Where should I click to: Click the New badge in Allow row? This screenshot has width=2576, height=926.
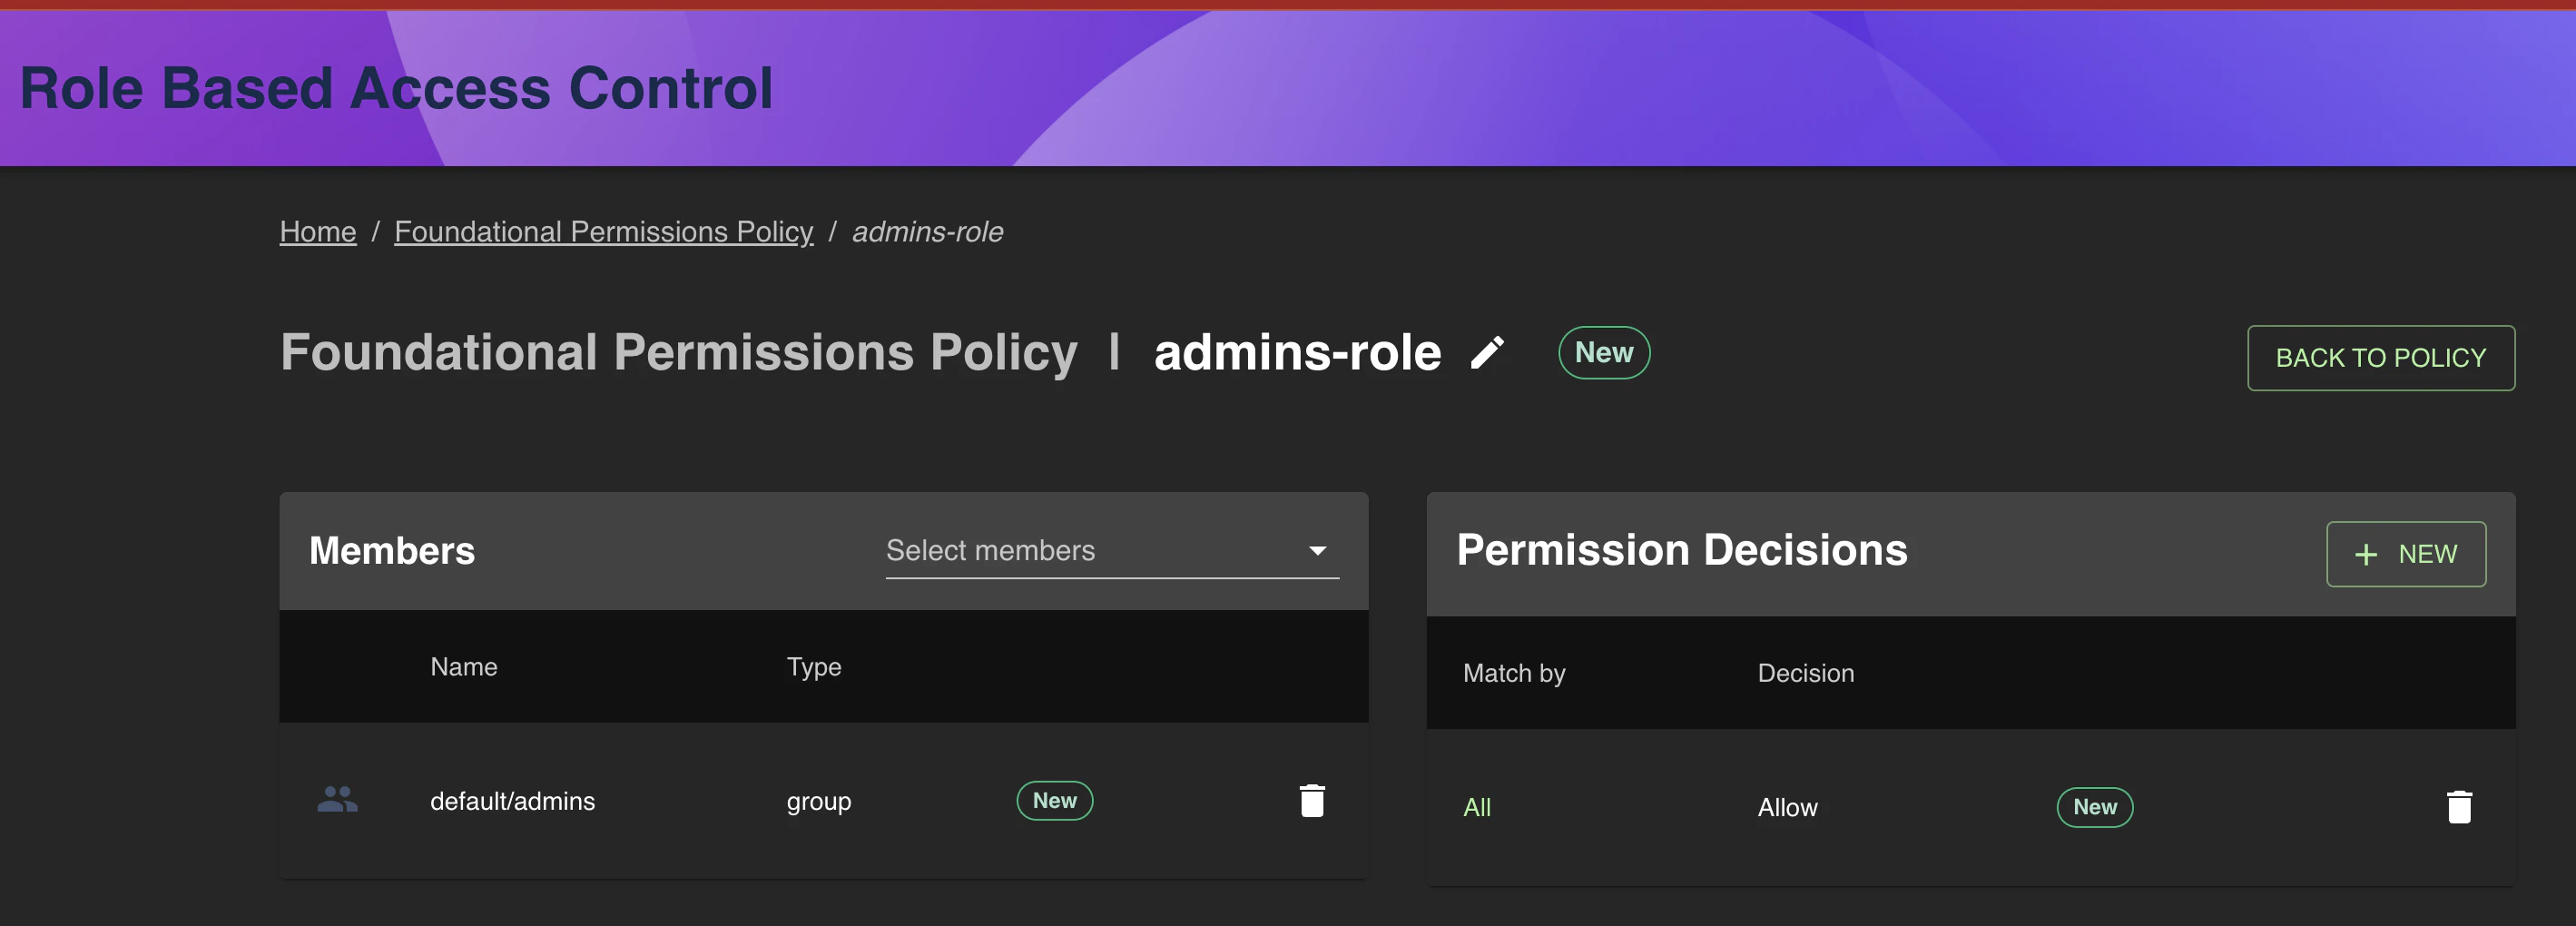click(x=2094, y=807)
